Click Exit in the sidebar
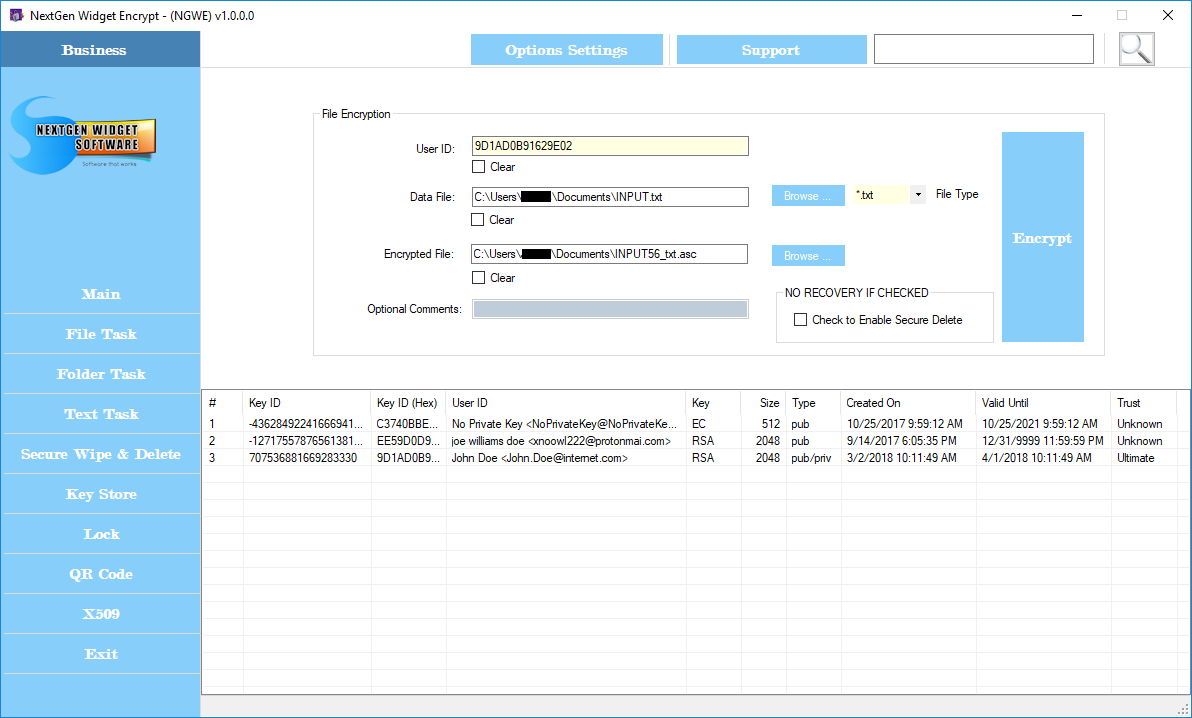This screenshot has height=718, width=1192. (x=101, y=654)
